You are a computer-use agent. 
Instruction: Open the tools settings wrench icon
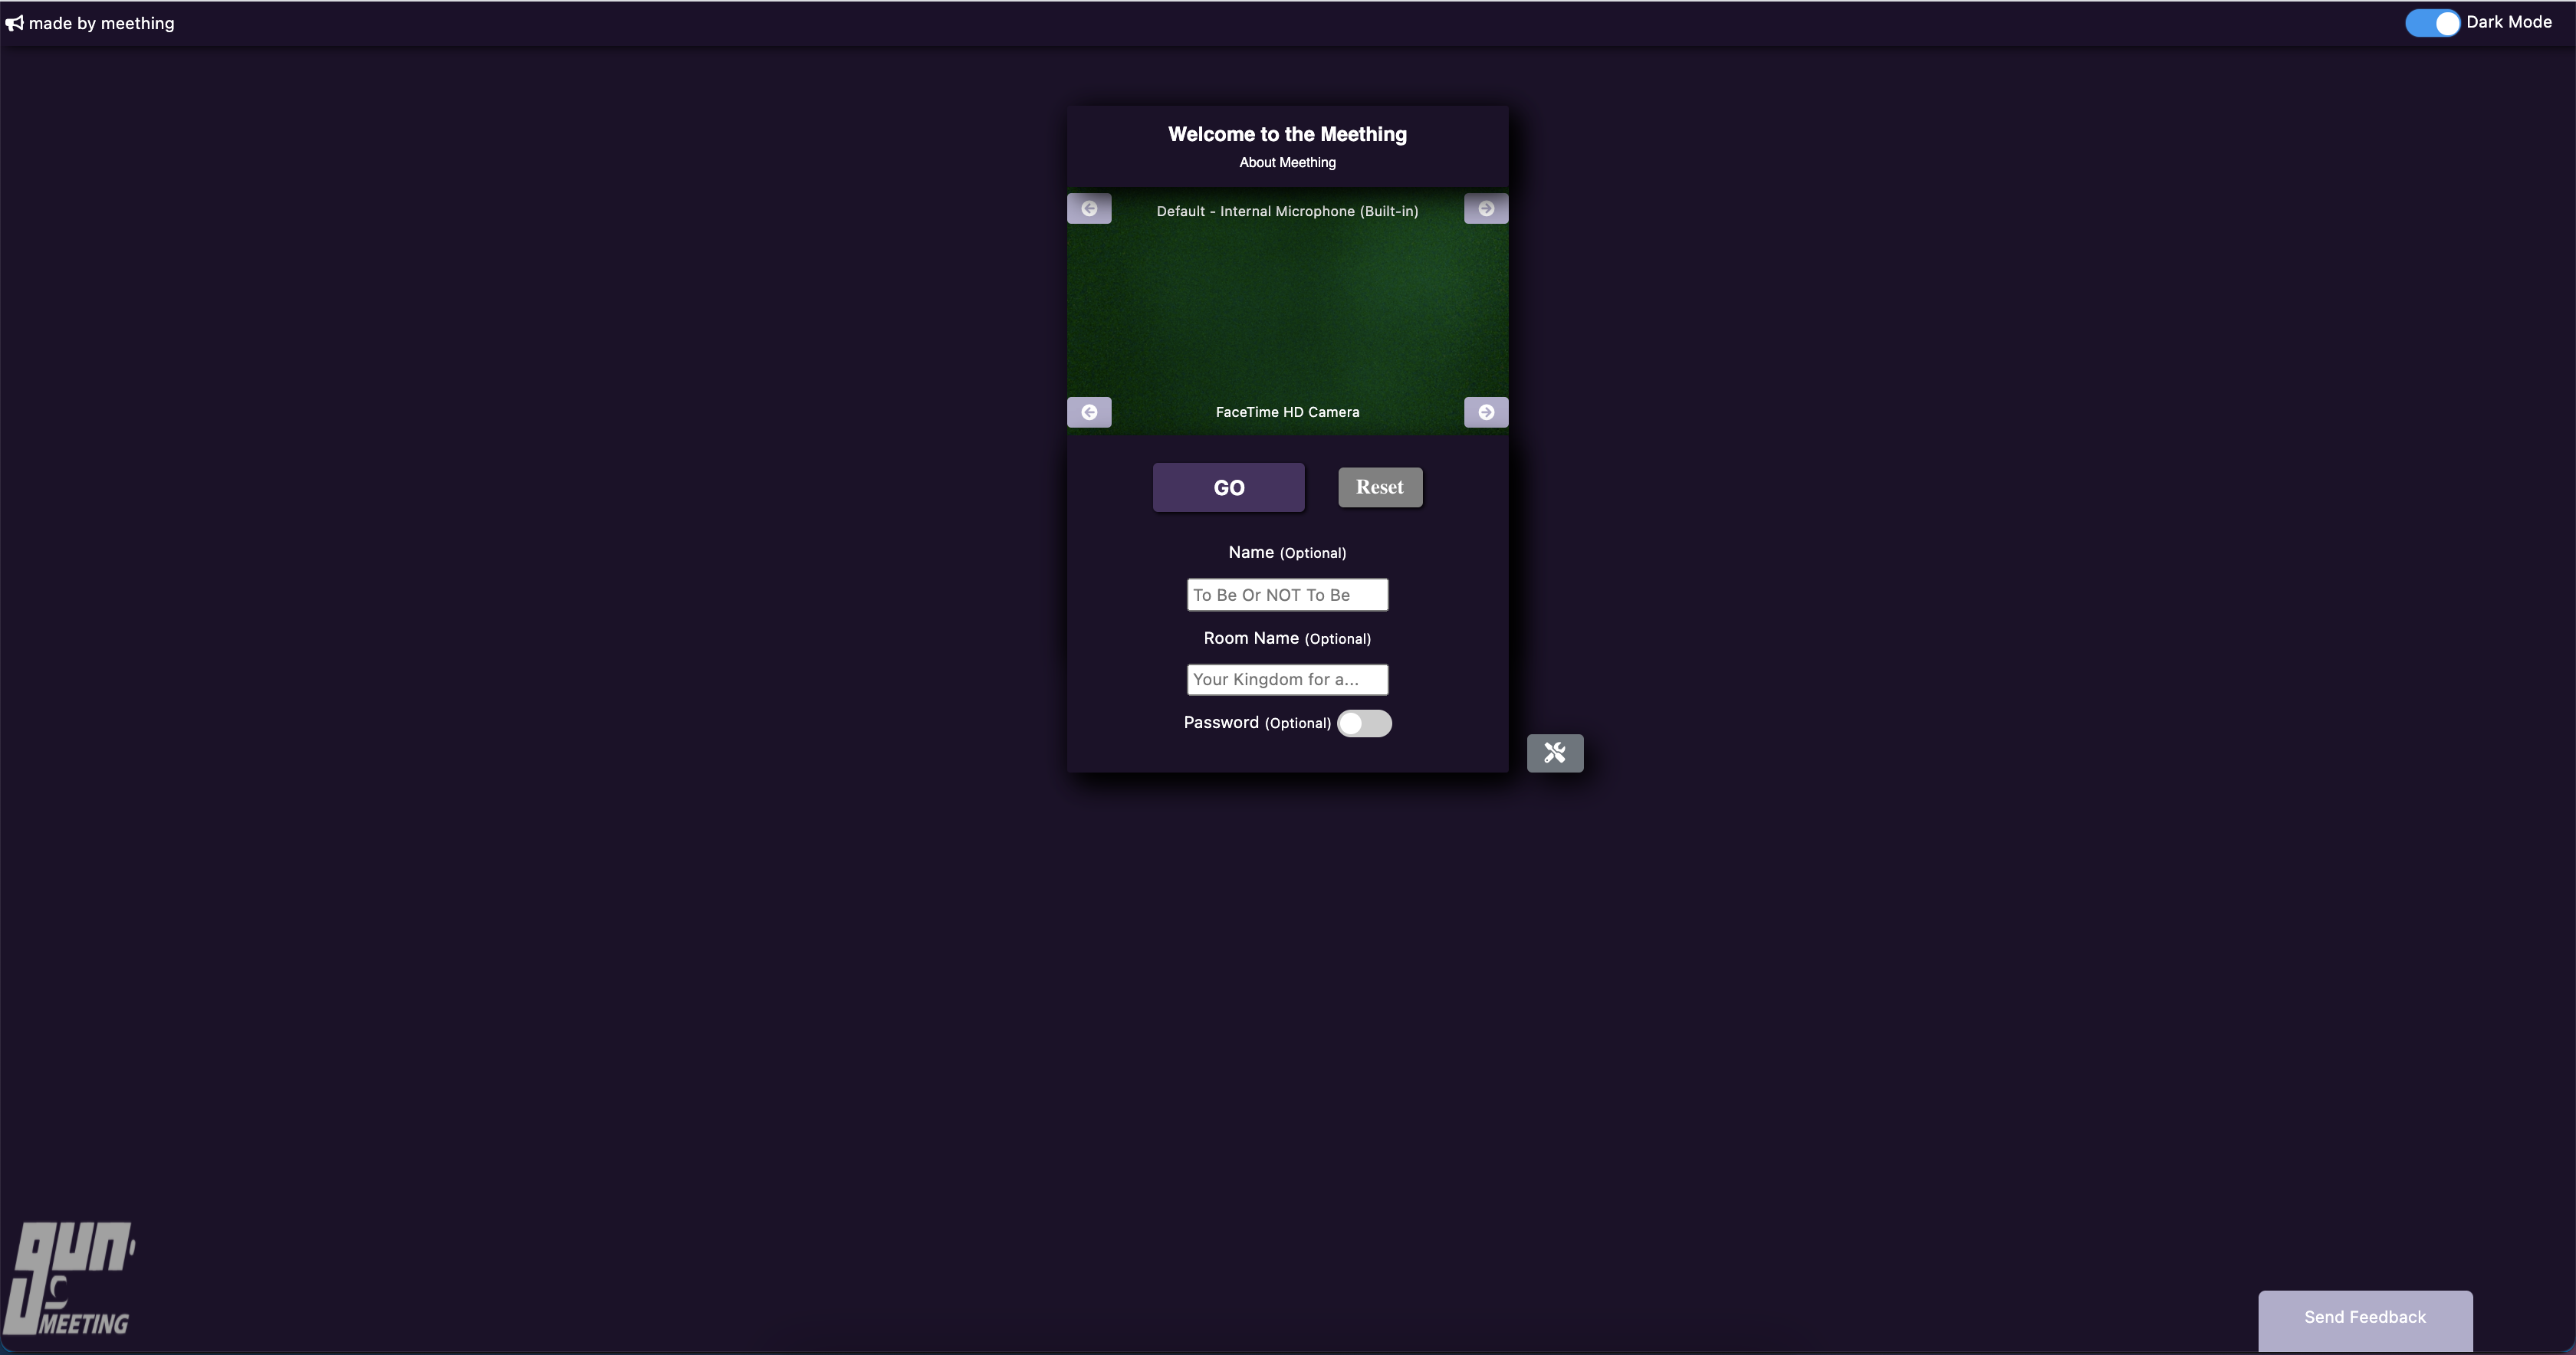pos(1555,753)
